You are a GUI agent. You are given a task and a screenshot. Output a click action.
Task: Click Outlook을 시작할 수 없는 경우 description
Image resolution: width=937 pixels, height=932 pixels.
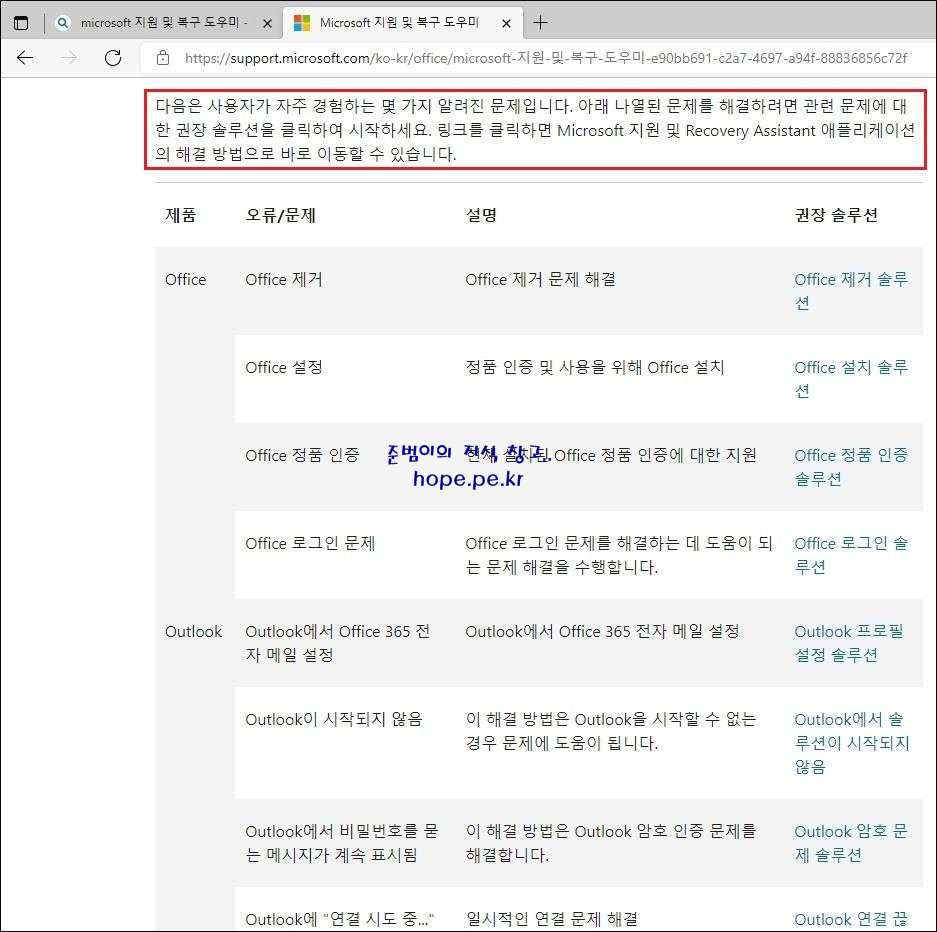pyautogui.click(x=611, y=731)
